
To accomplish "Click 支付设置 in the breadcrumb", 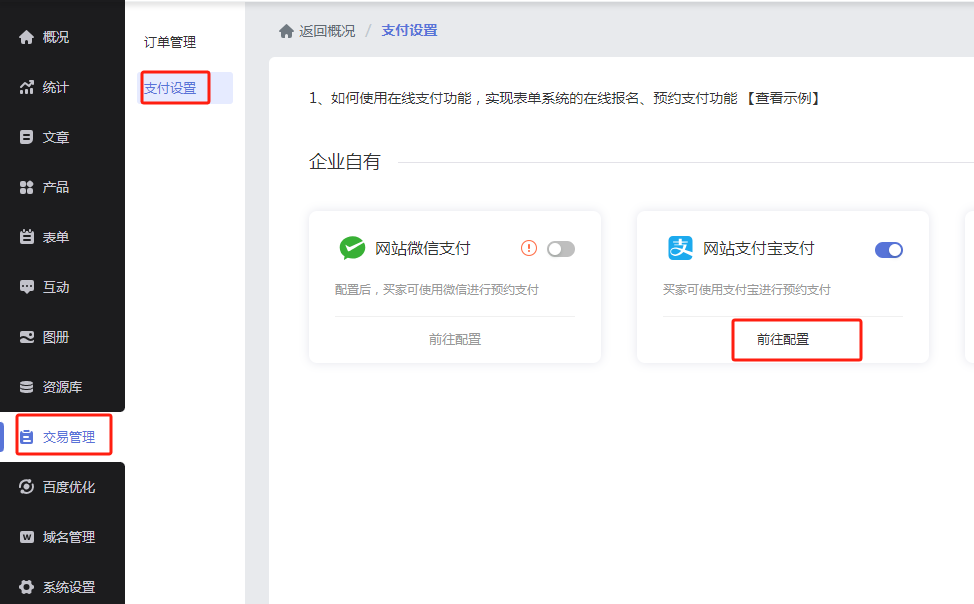I will coord(409,30).
